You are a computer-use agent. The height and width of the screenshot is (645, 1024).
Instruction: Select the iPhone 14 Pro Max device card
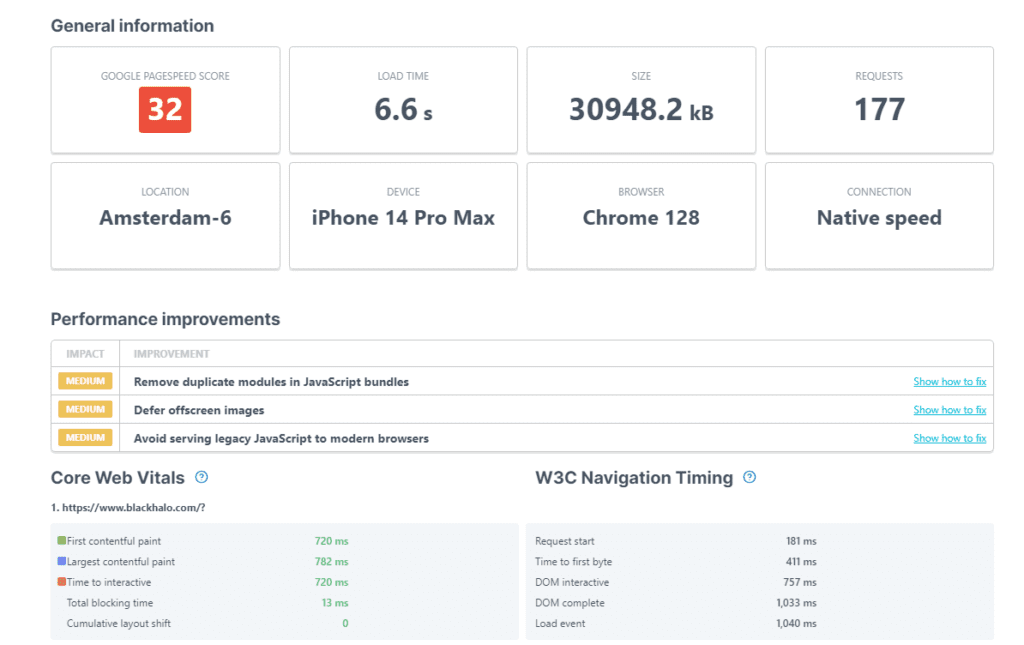coord(402,215)
